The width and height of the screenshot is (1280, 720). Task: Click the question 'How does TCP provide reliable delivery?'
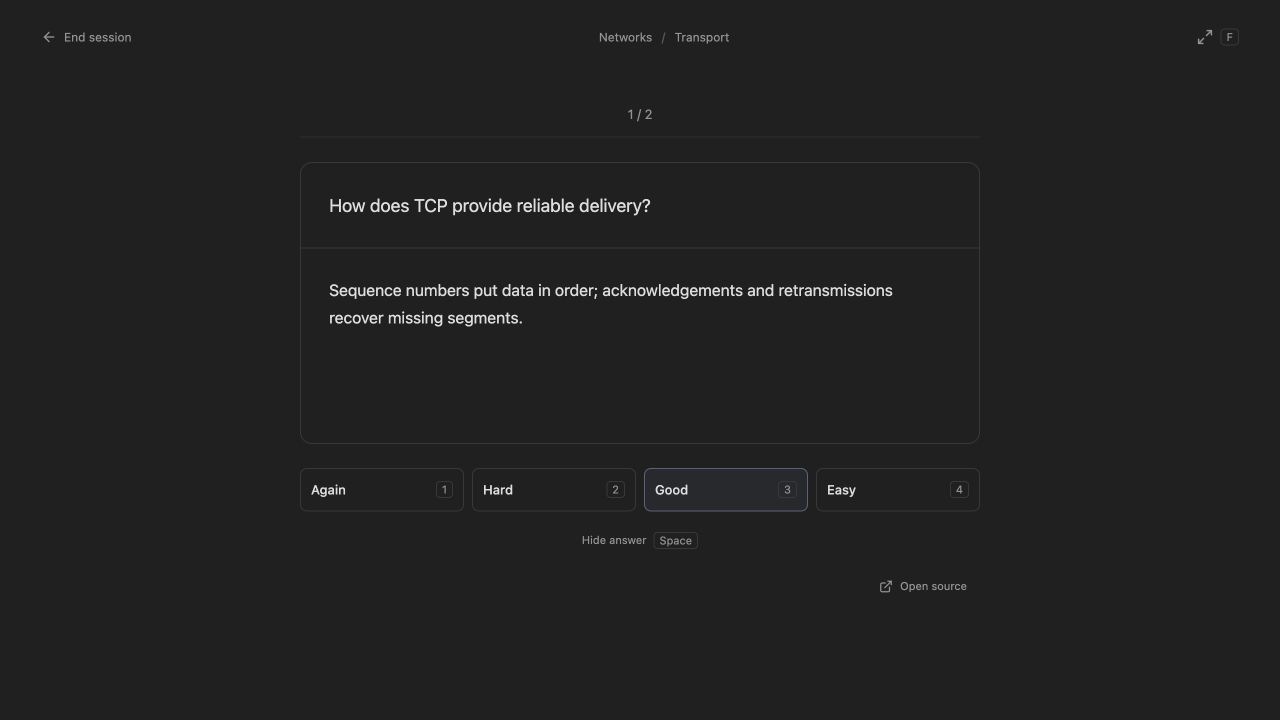pos(490,206)
